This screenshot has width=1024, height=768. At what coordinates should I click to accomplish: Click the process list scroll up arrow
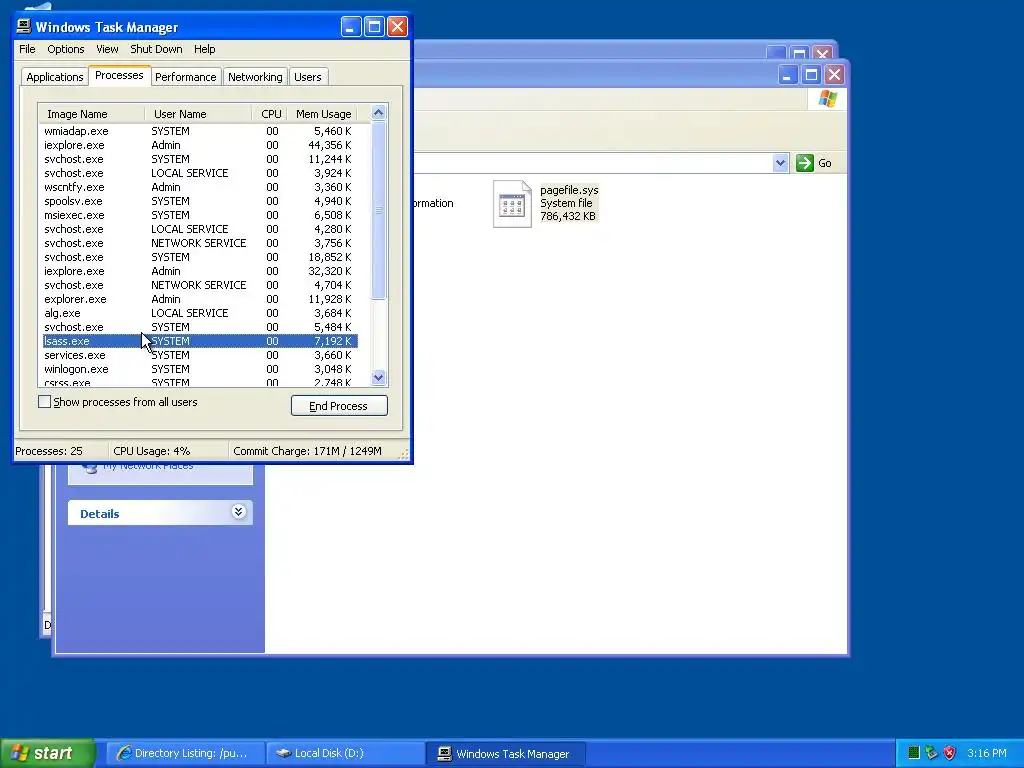pos(378,113)
